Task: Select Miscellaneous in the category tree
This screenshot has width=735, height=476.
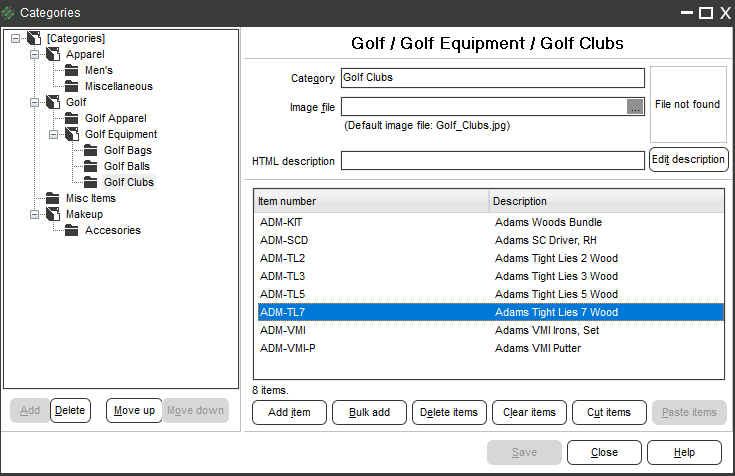Action: [x=119, y=86]
